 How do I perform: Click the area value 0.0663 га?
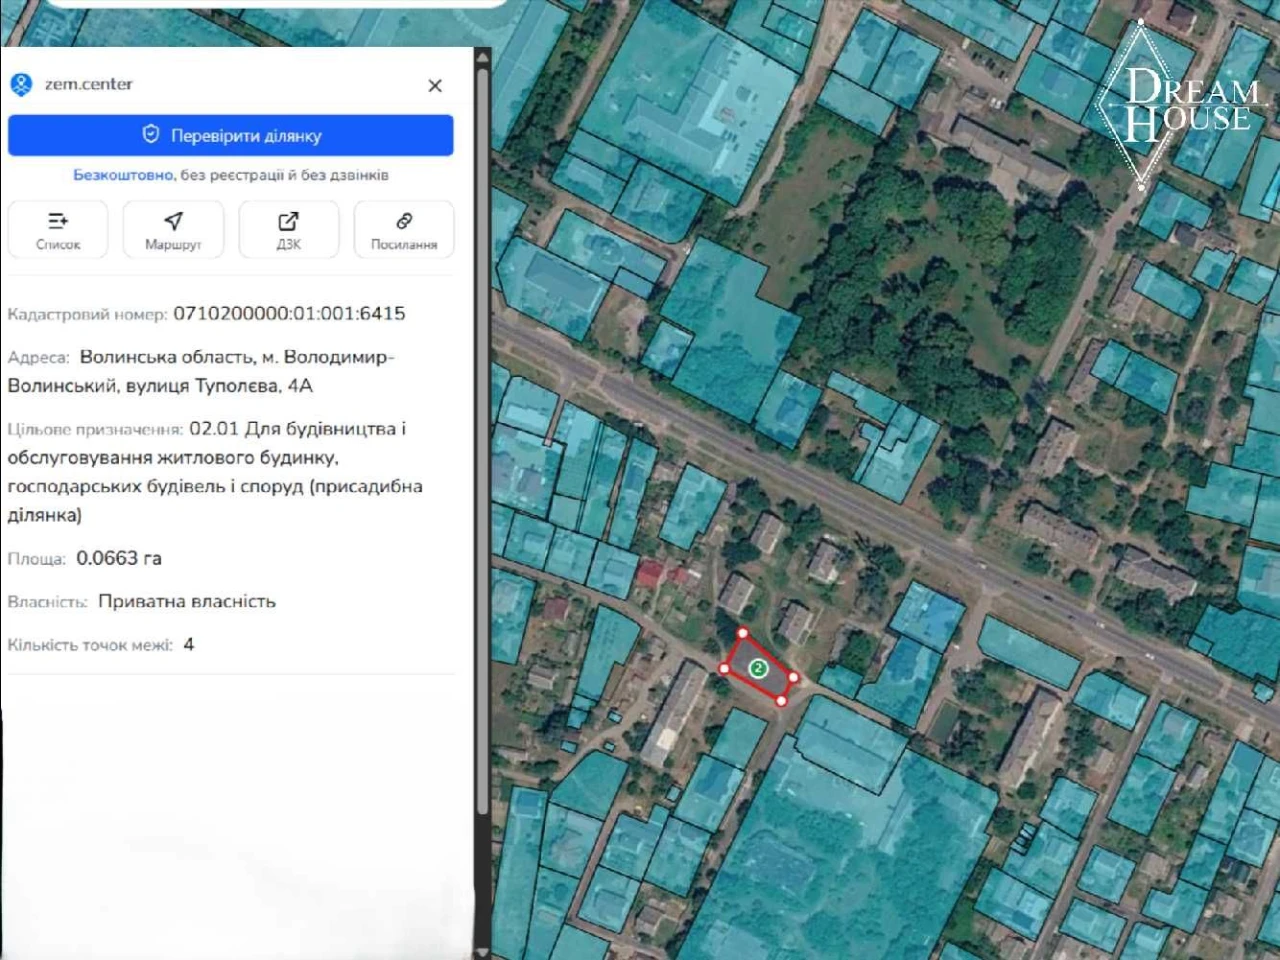[x=119, y=558]
